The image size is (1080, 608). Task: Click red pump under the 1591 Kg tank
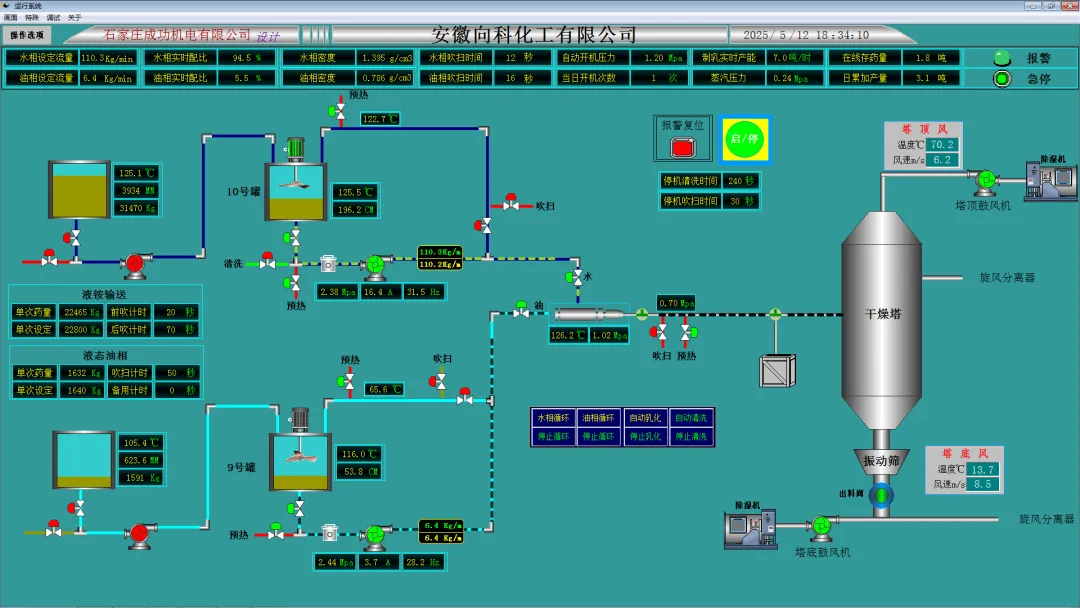tap(139, 534)
